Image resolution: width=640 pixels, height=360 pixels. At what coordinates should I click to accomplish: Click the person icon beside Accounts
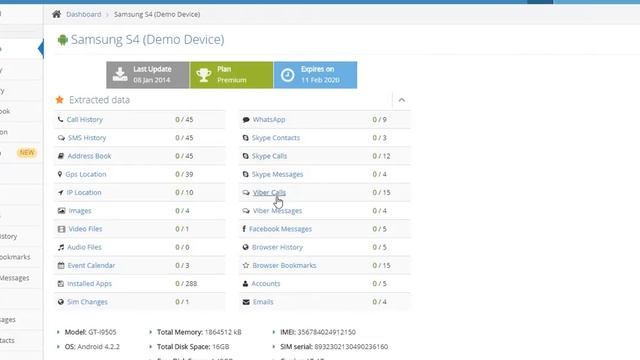tap(245, 284)
